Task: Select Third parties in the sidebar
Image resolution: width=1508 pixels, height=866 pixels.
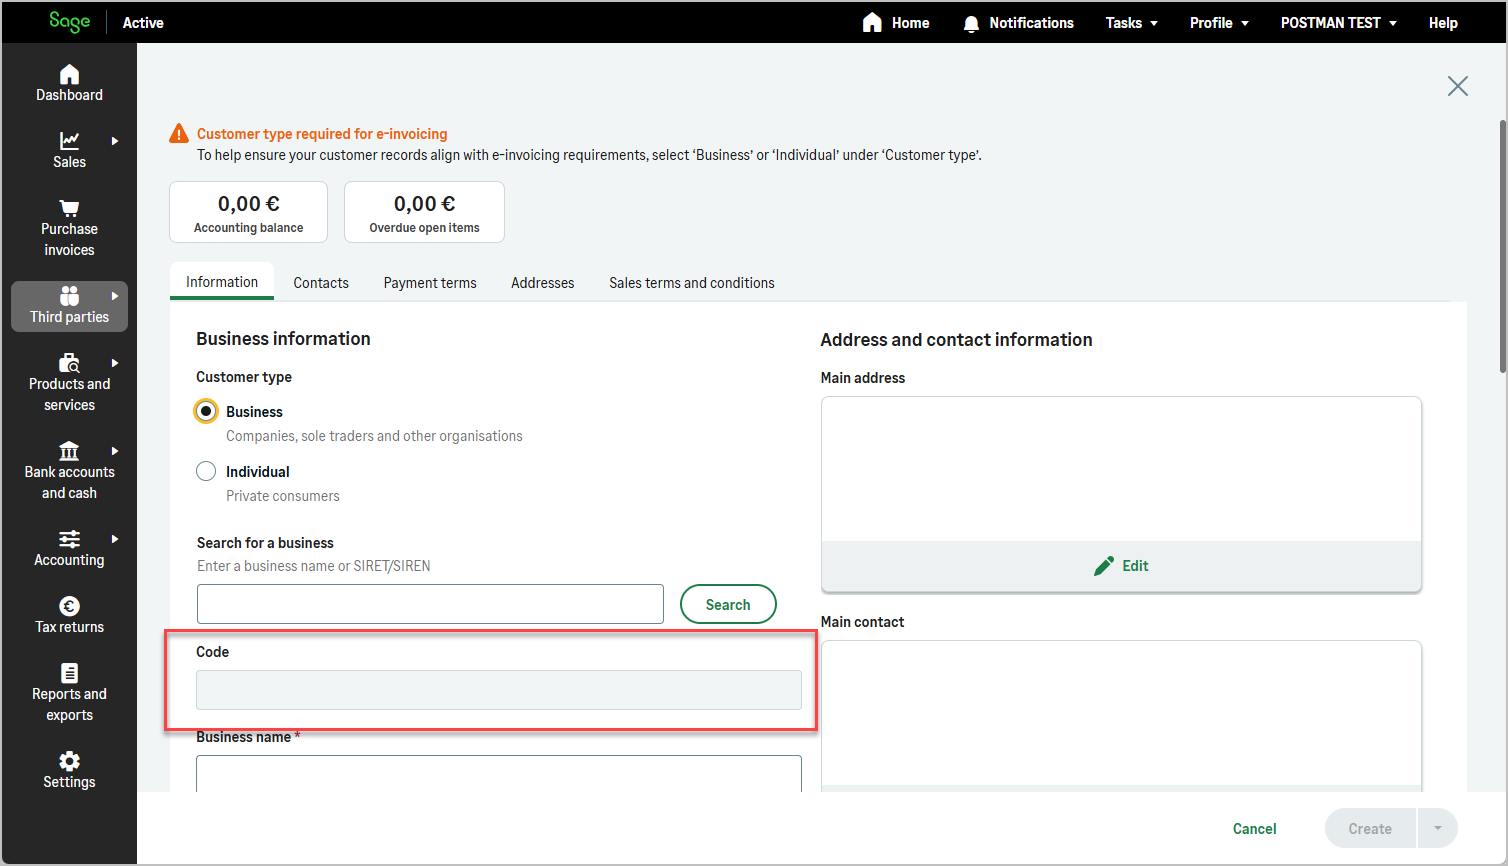Action: 69,306
